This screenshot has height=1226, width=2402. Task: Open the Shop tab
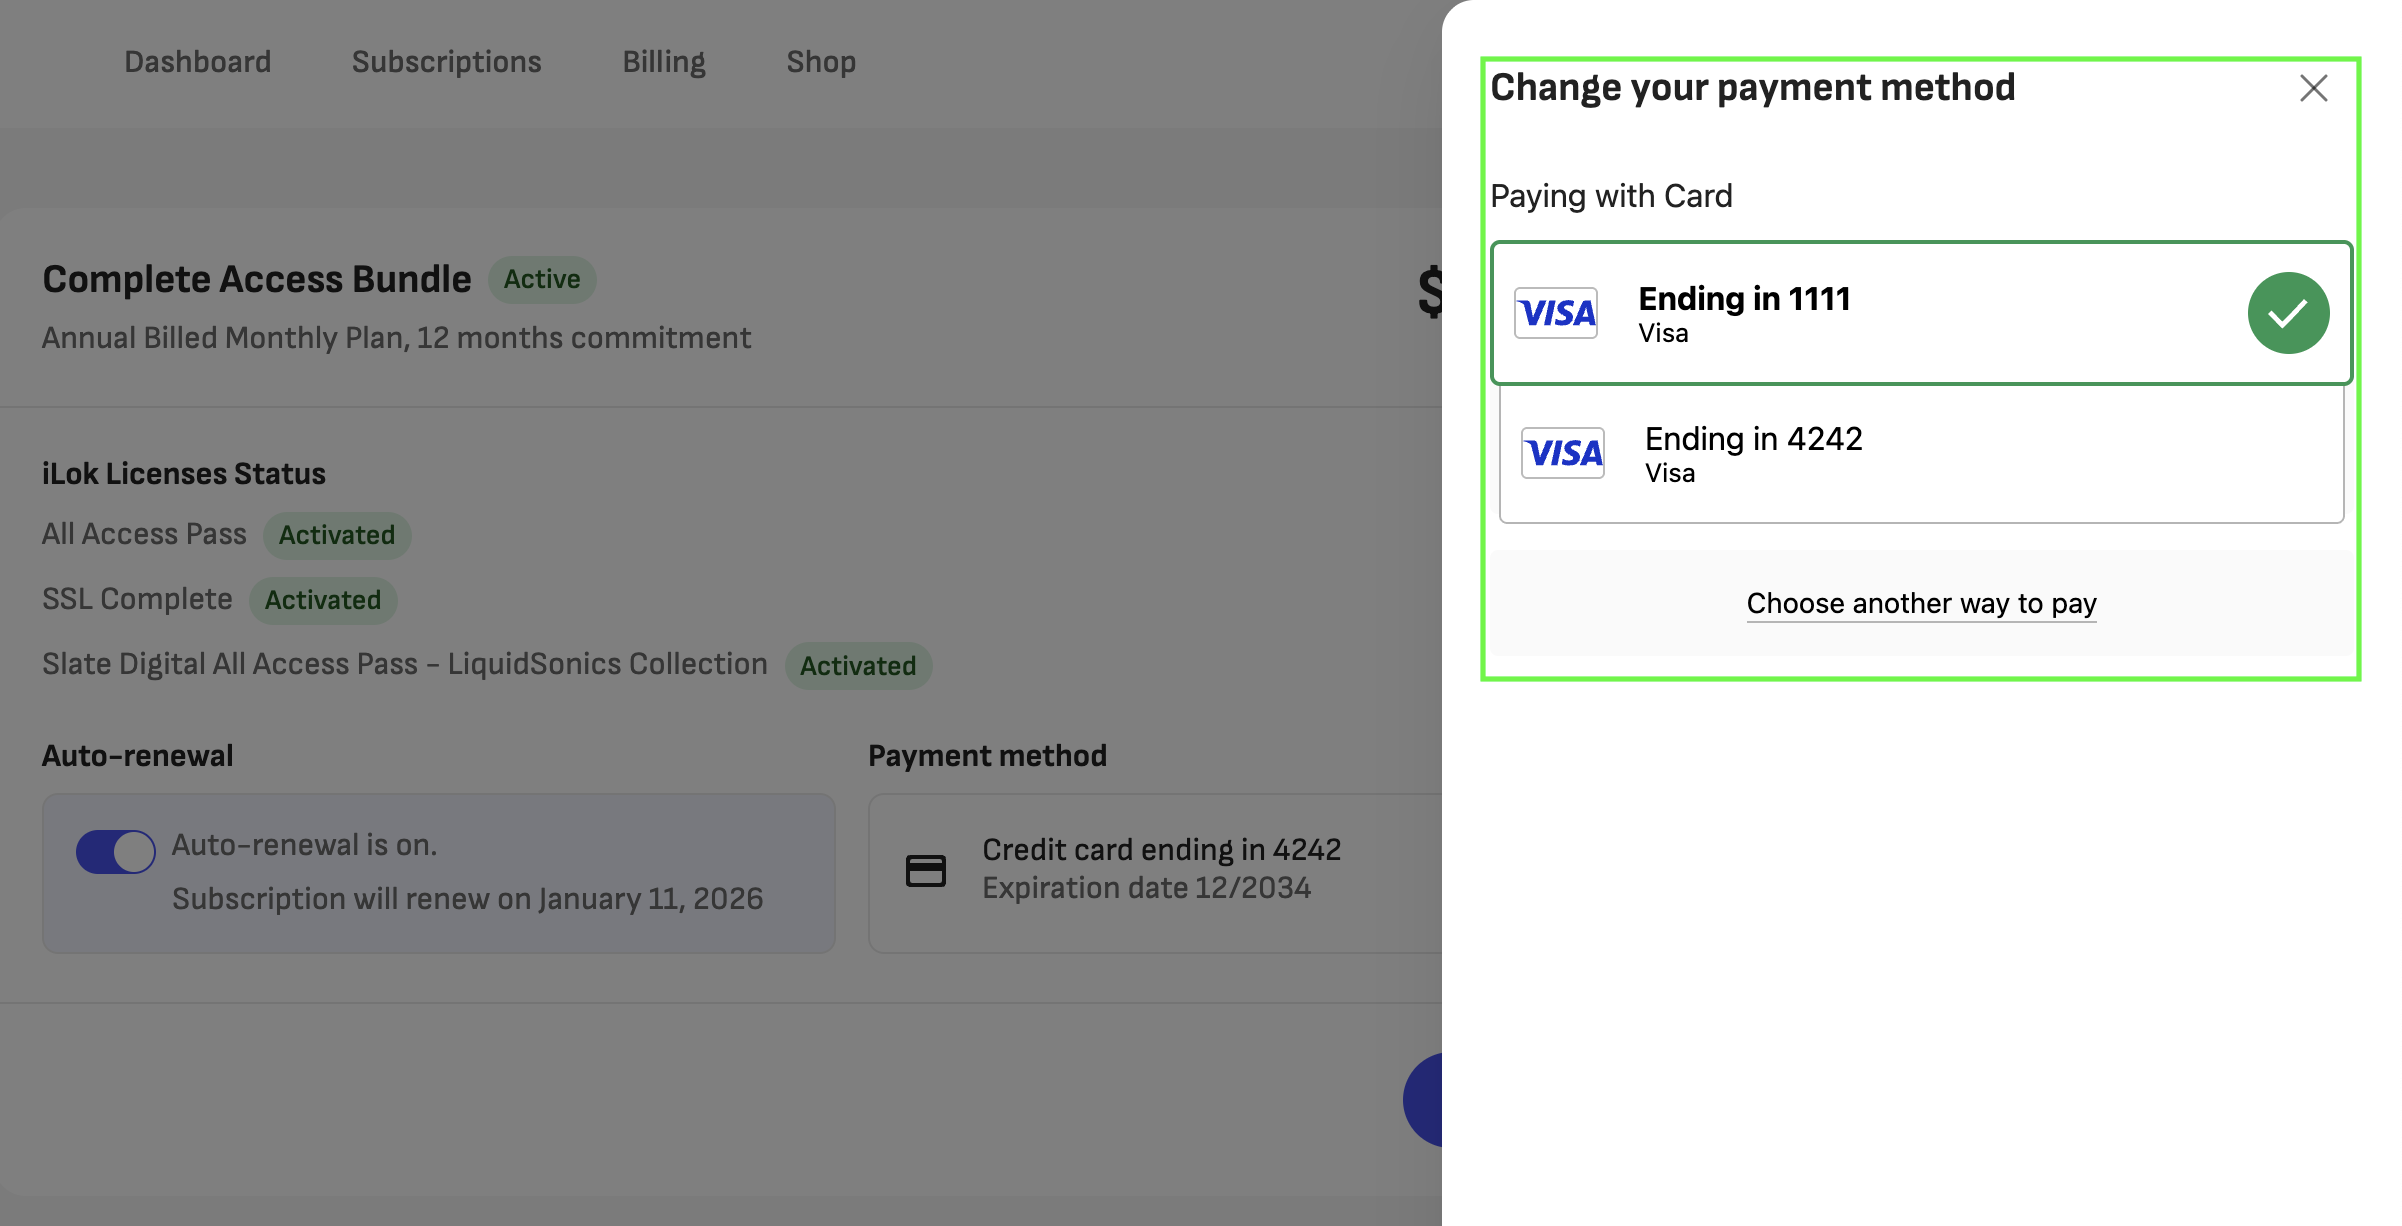click(x=821, y=62)
